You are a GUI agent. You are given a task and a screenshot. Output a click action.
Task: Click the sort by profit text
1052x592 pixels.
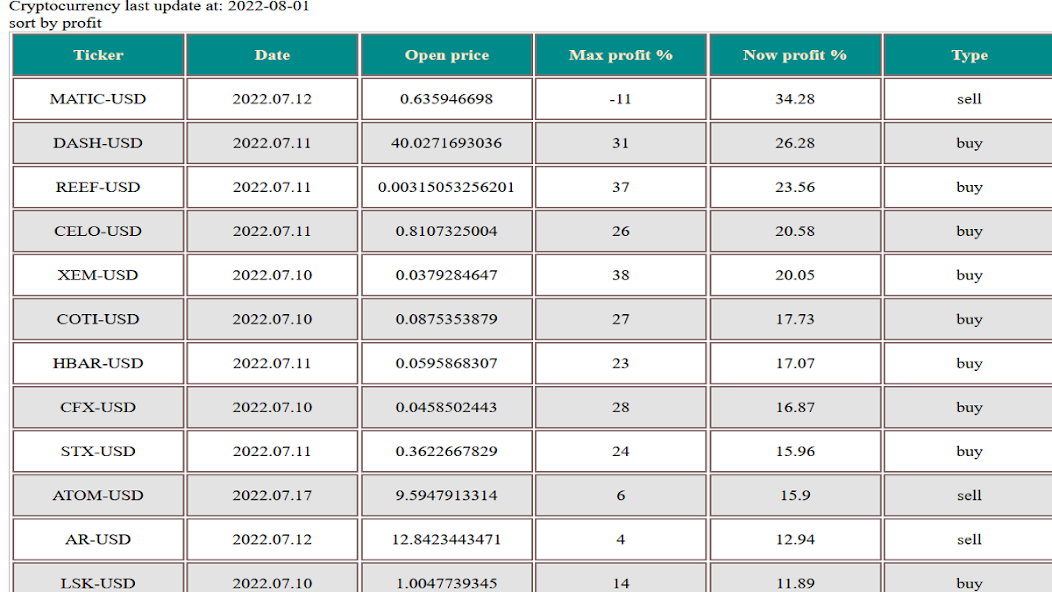point(55,23)
